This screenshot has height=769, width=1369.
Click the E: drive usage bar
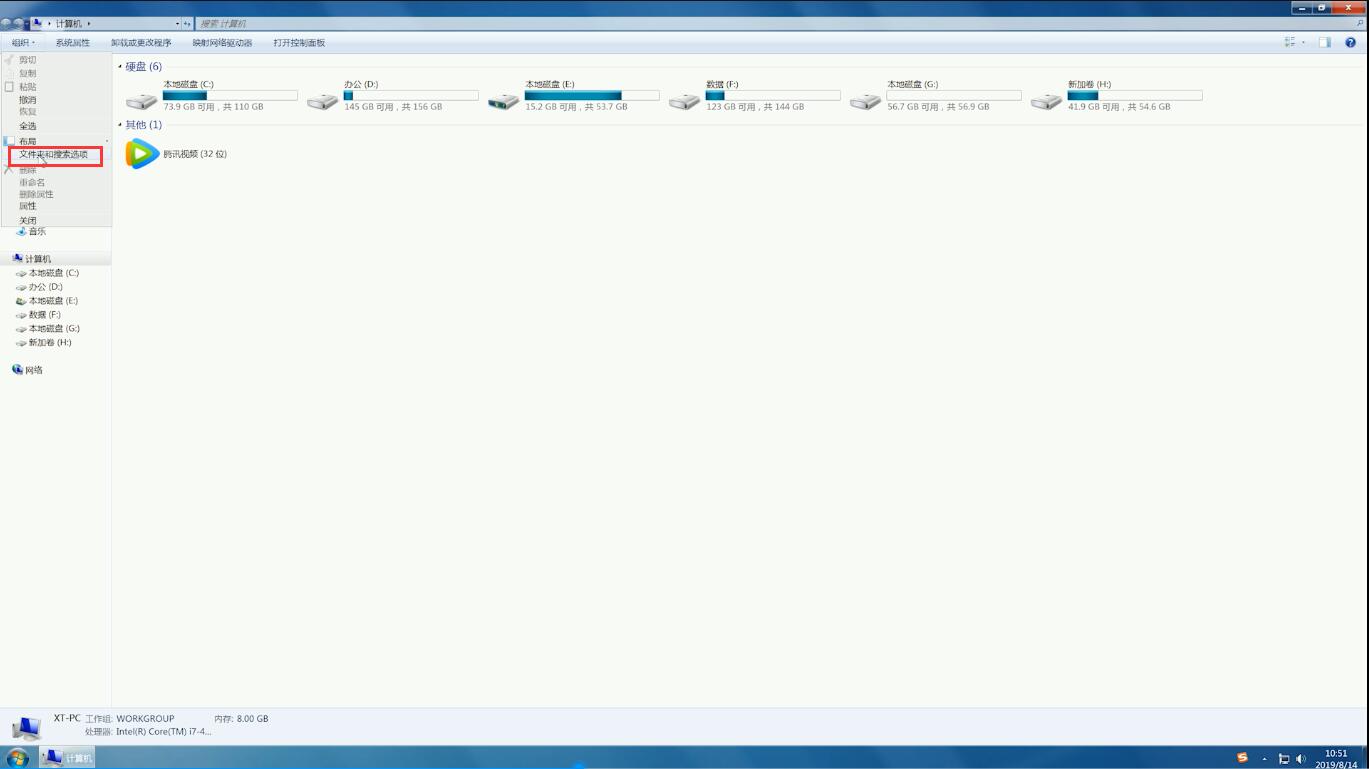click(592, 96)
